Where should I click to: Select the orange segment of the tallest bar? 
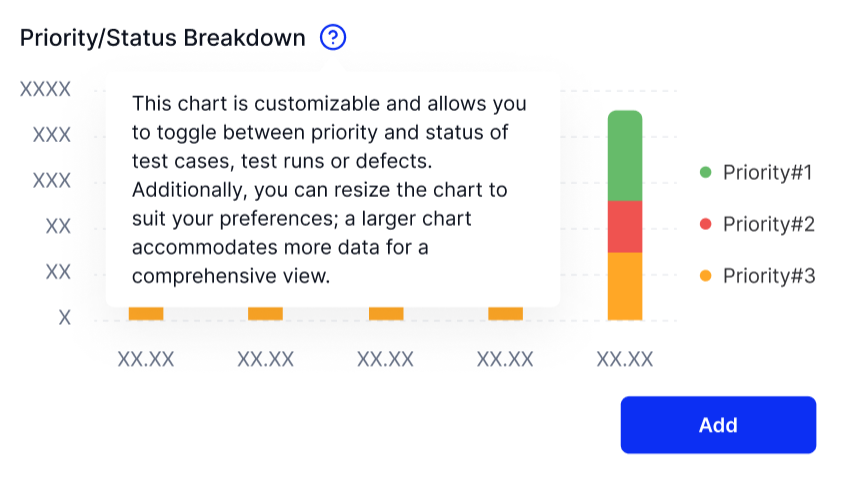pos(625,286)
